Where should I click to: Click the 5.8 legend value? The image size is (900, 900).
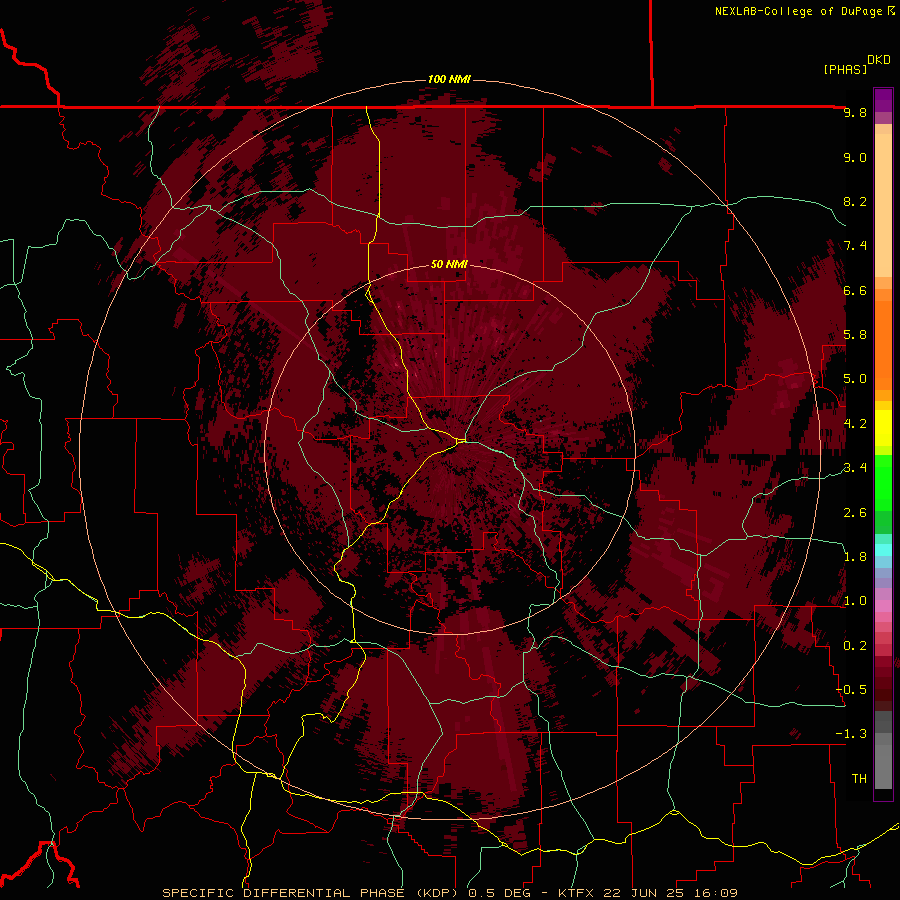855,335
